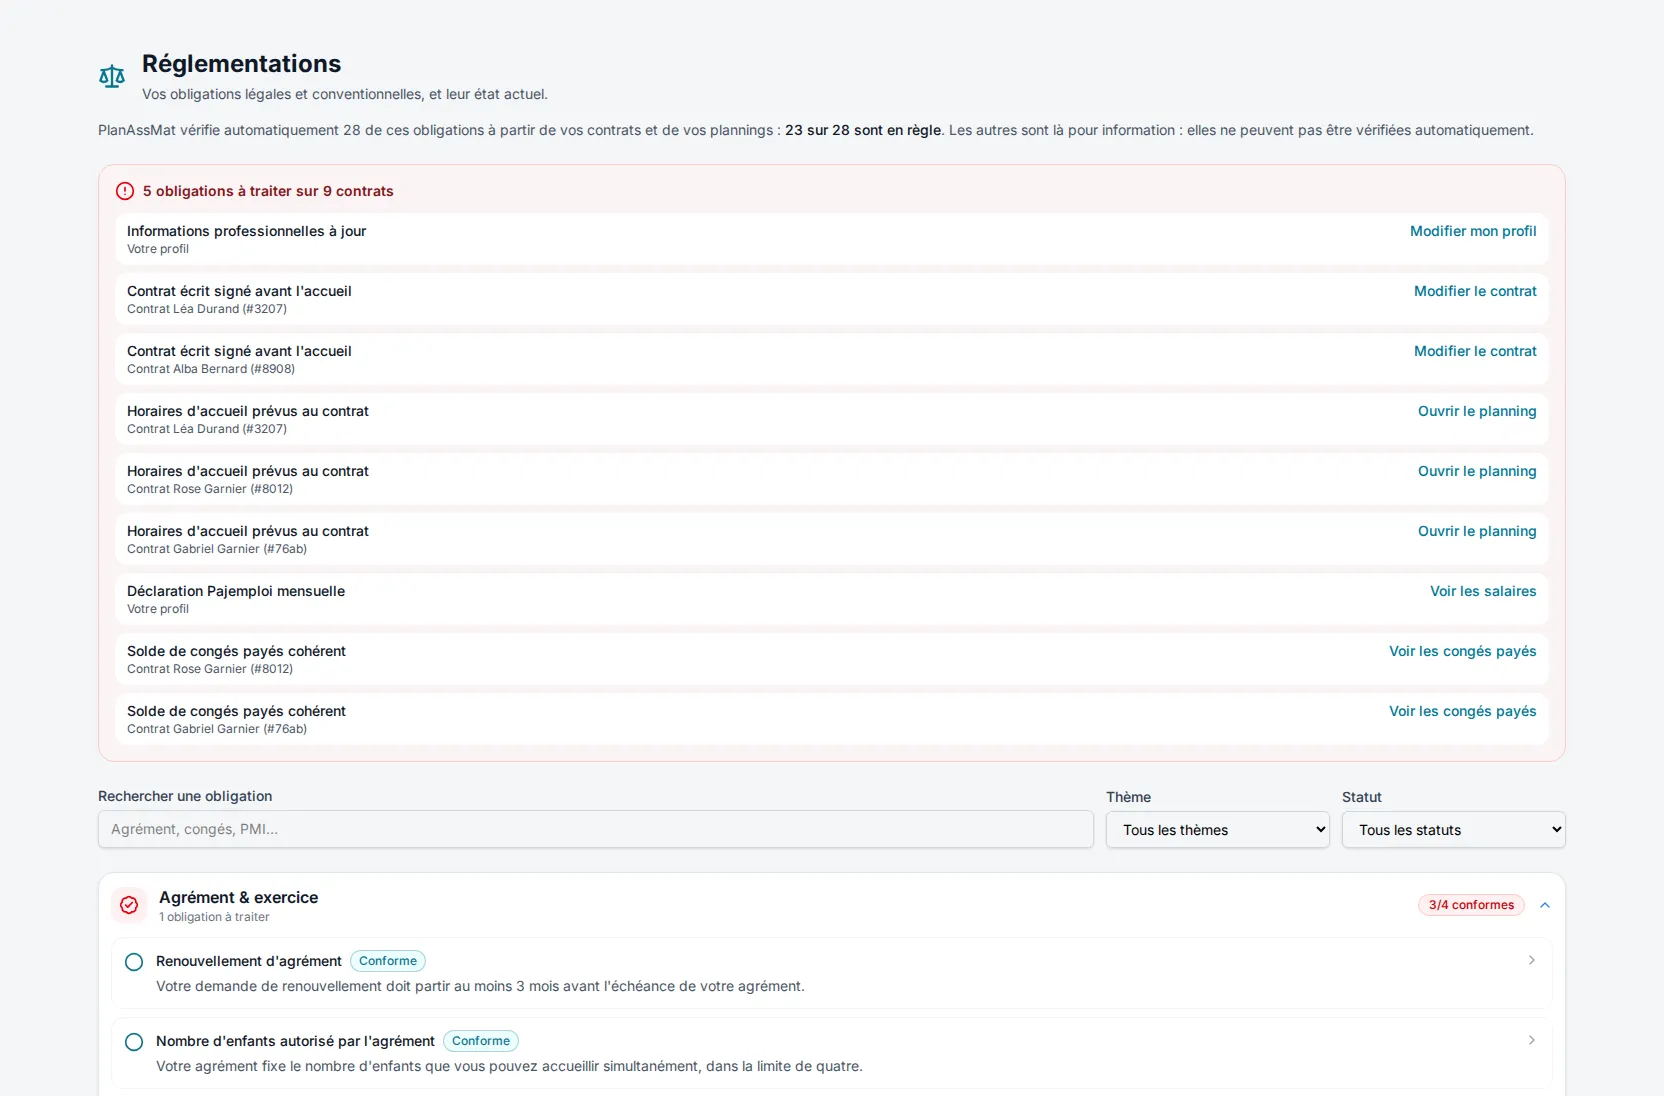Toggle the circle beside Nombre d'enfants autorisé
Viewport: 1664px width, 1096px height.
[x=134, y=1042]
